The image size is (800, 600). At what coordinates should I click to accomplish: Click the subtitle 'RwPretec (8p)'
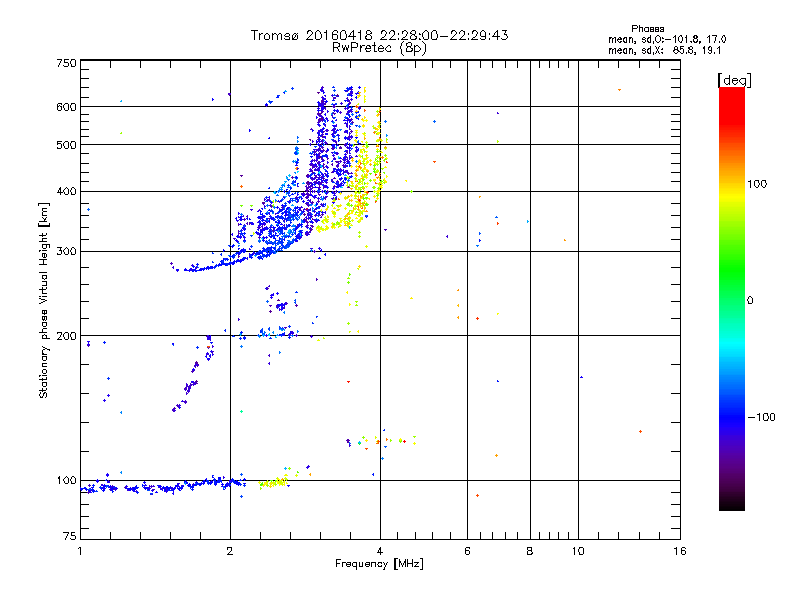pyautogui.click(x=379, y=48)
